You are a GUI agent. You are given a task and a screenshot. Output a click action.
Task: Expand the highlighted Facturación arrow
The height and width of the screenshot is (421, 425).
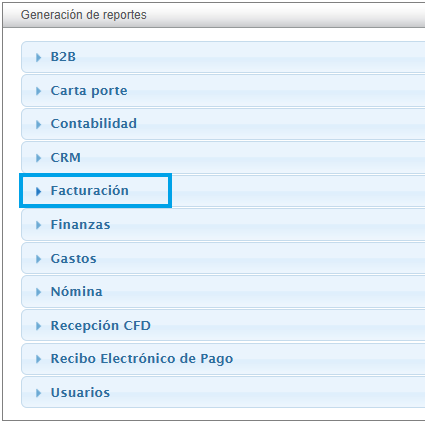[38, 191]
